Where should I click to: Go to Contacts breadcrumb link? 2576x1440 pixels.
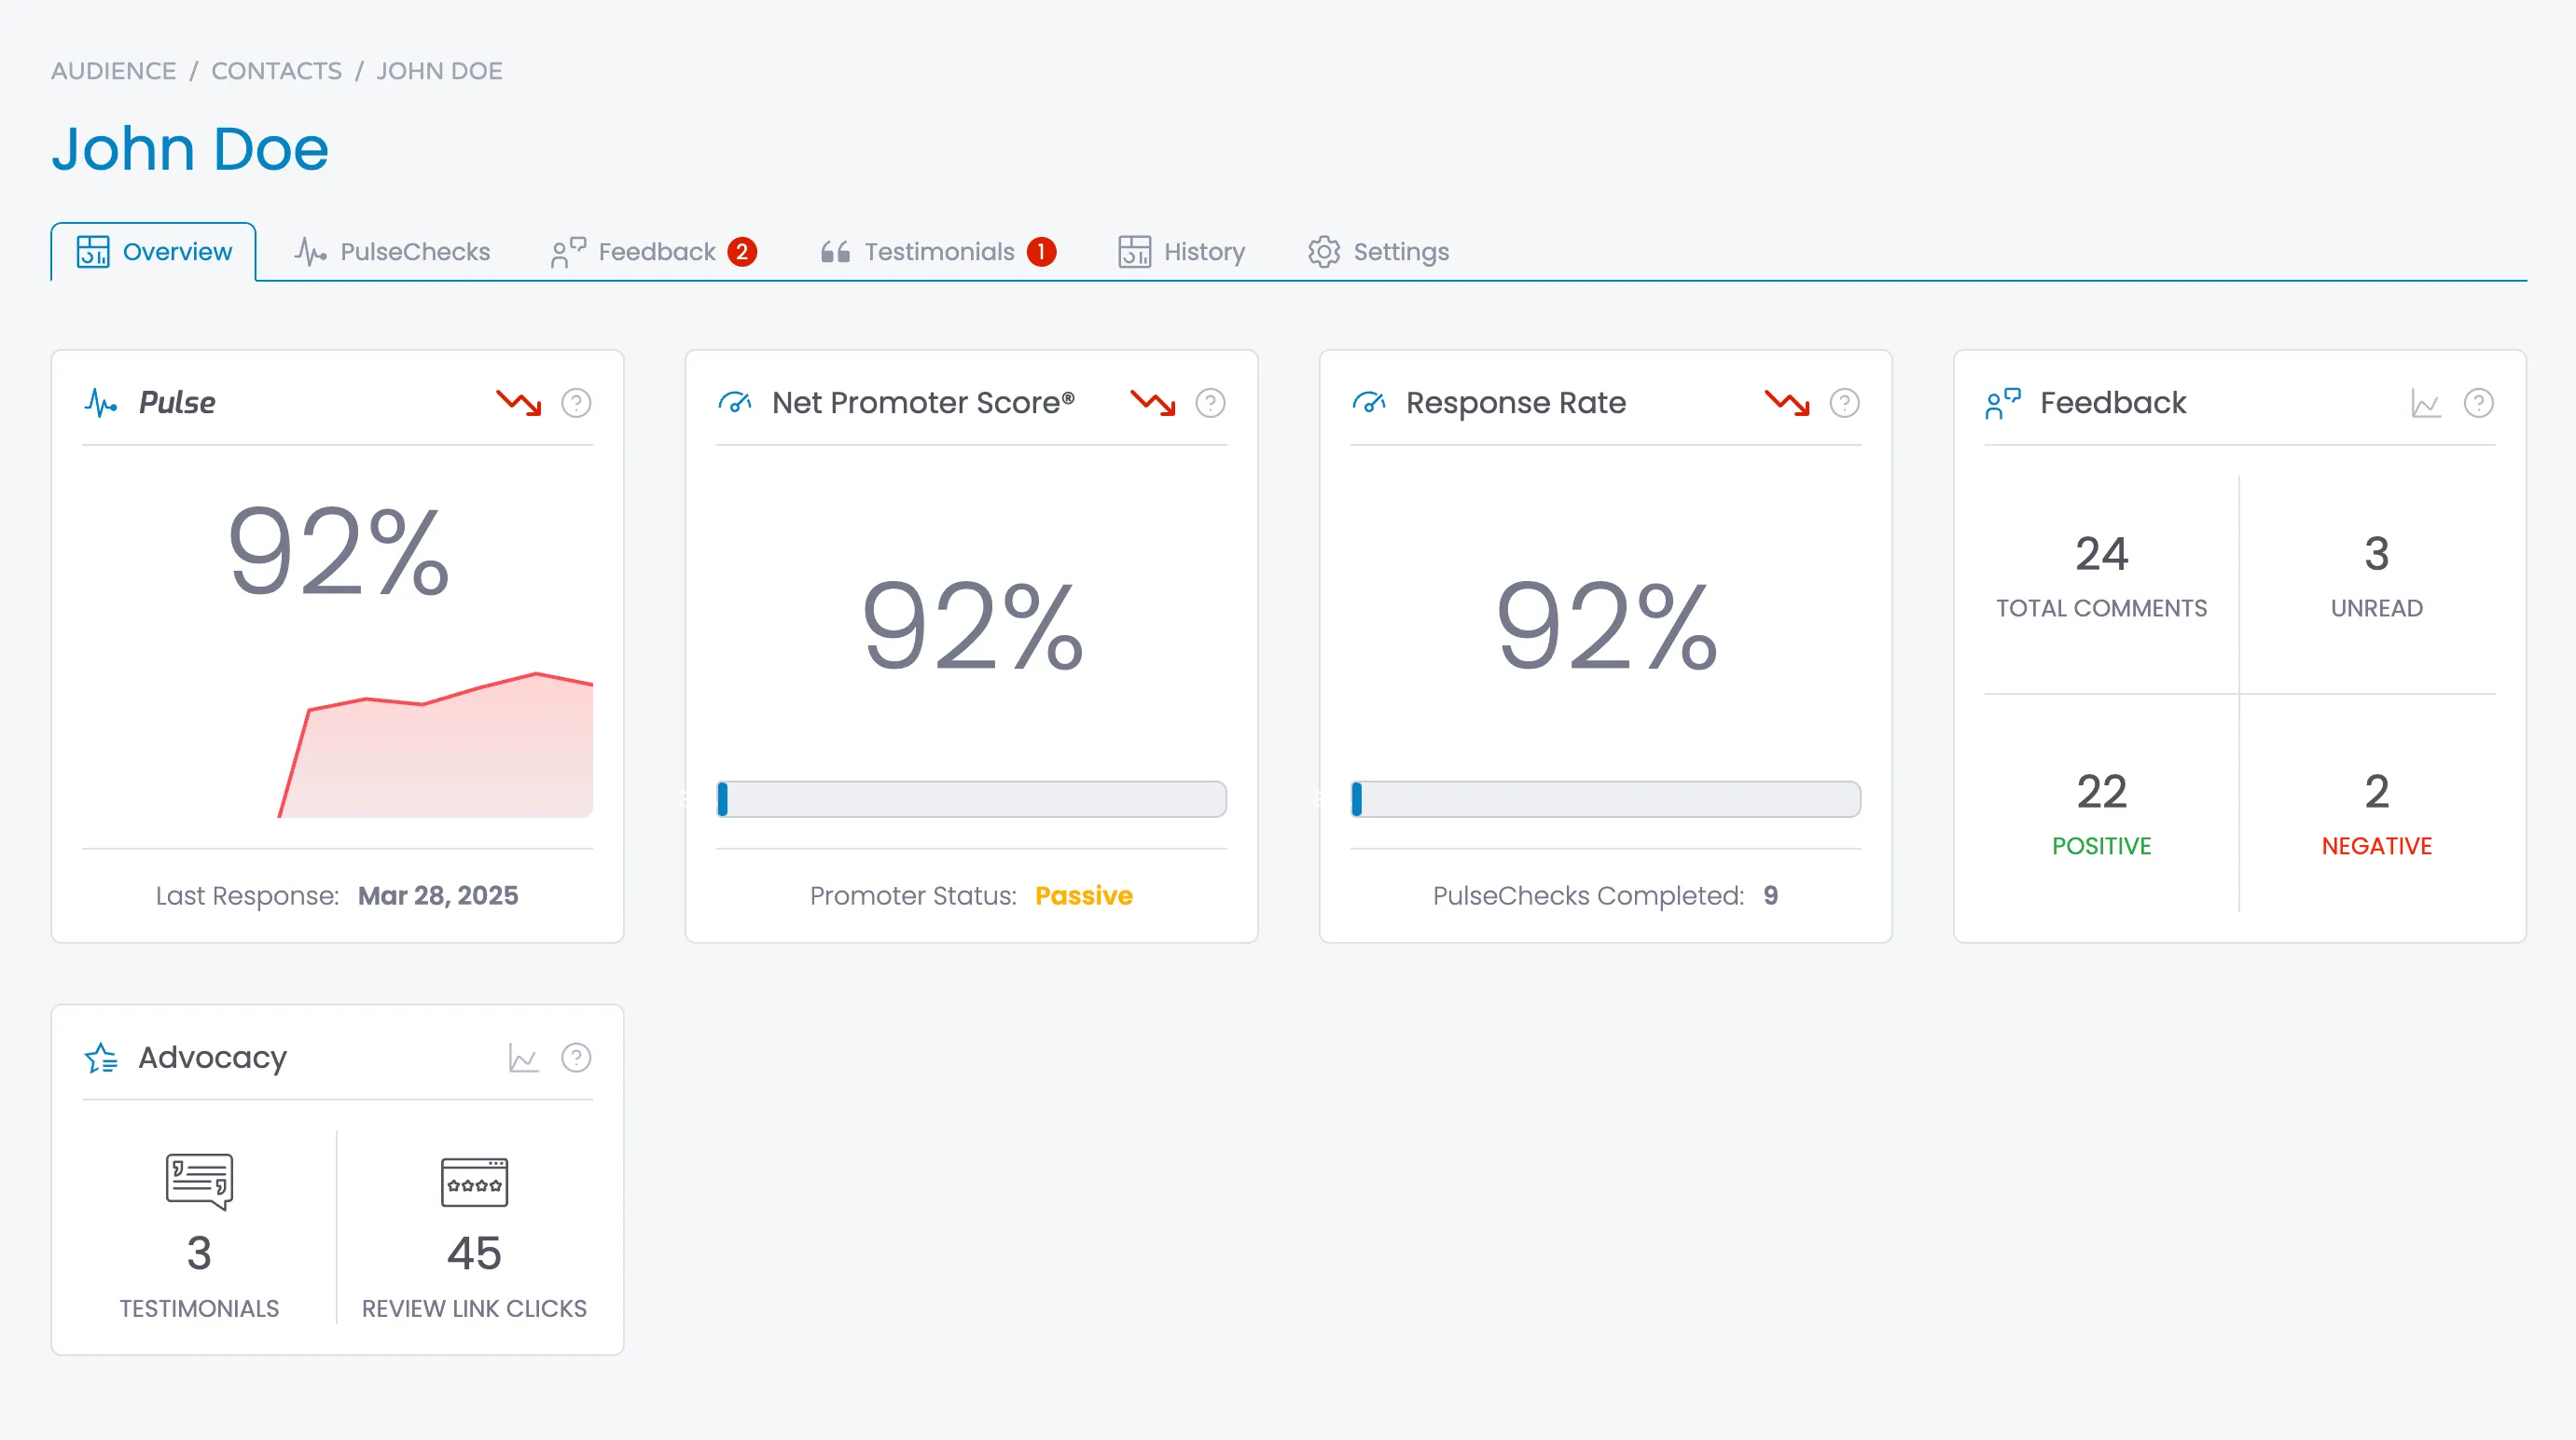276,71
